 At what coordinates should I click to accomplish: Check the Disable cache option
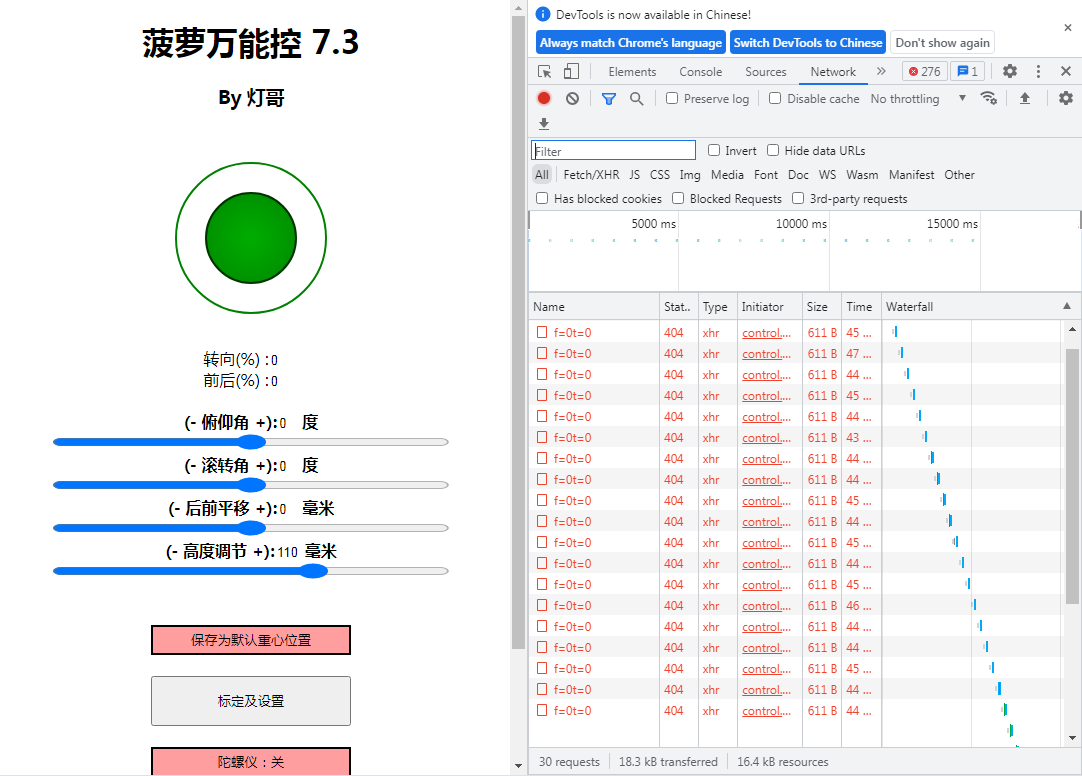coord(775,98)
